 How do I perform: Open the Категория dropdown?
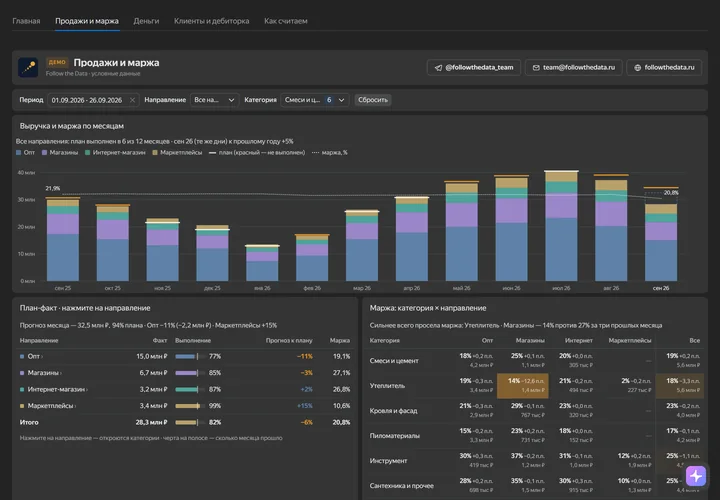coord(315,100)
